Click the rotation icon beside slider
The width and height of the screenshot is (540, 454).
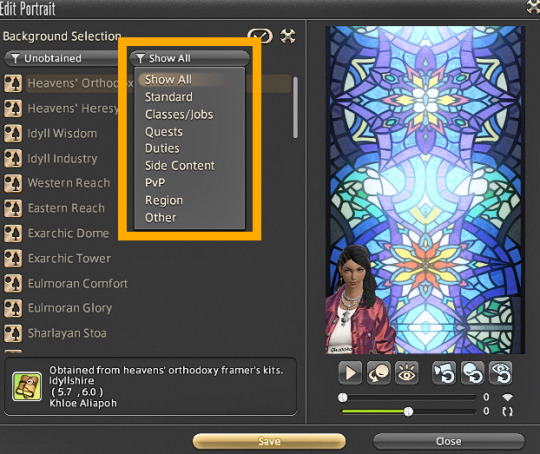click(x=507, y=411)
